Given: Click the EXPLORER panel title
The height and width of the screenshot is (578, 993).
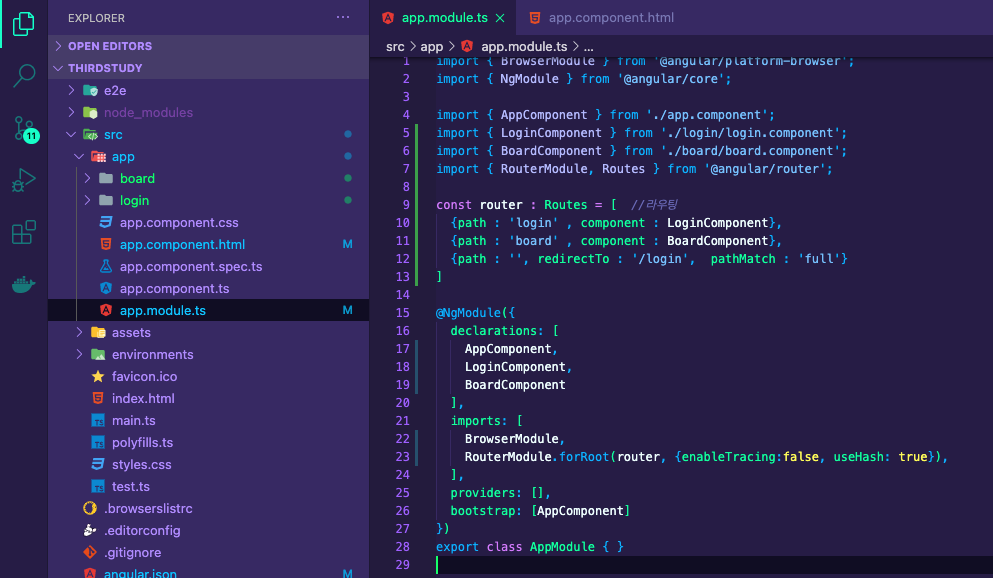Looking at the screenshot, I should 96,18.
